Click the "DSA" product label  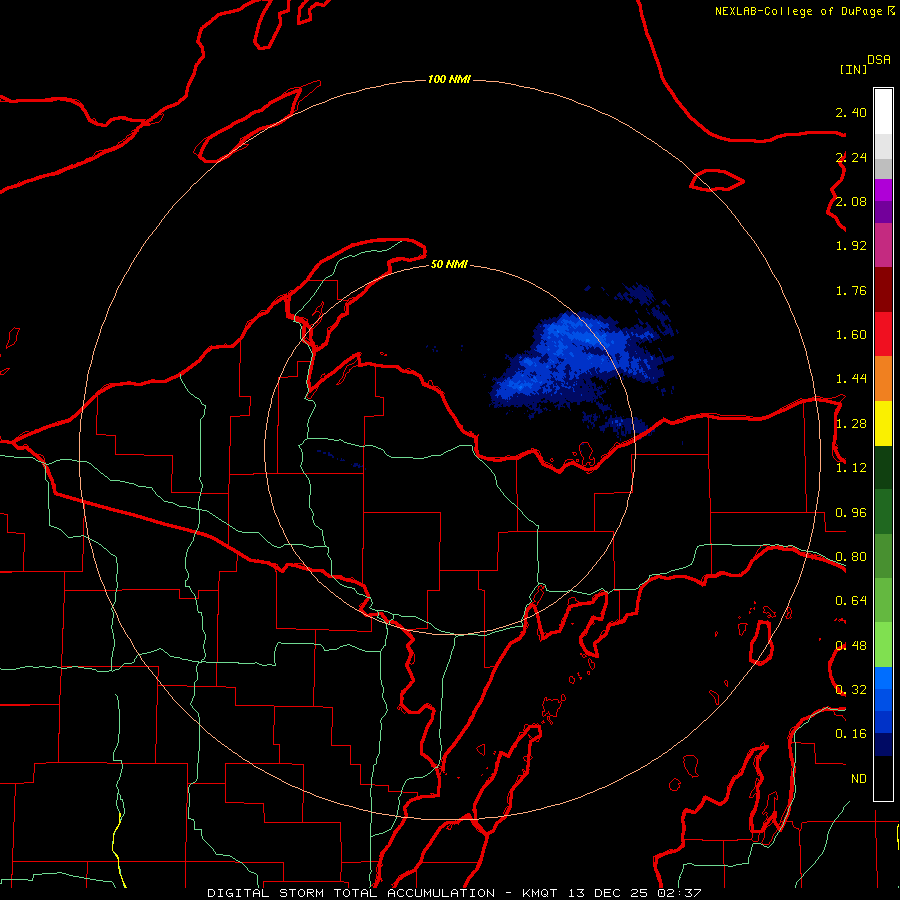pyautogui.click(x=879, y=60)
